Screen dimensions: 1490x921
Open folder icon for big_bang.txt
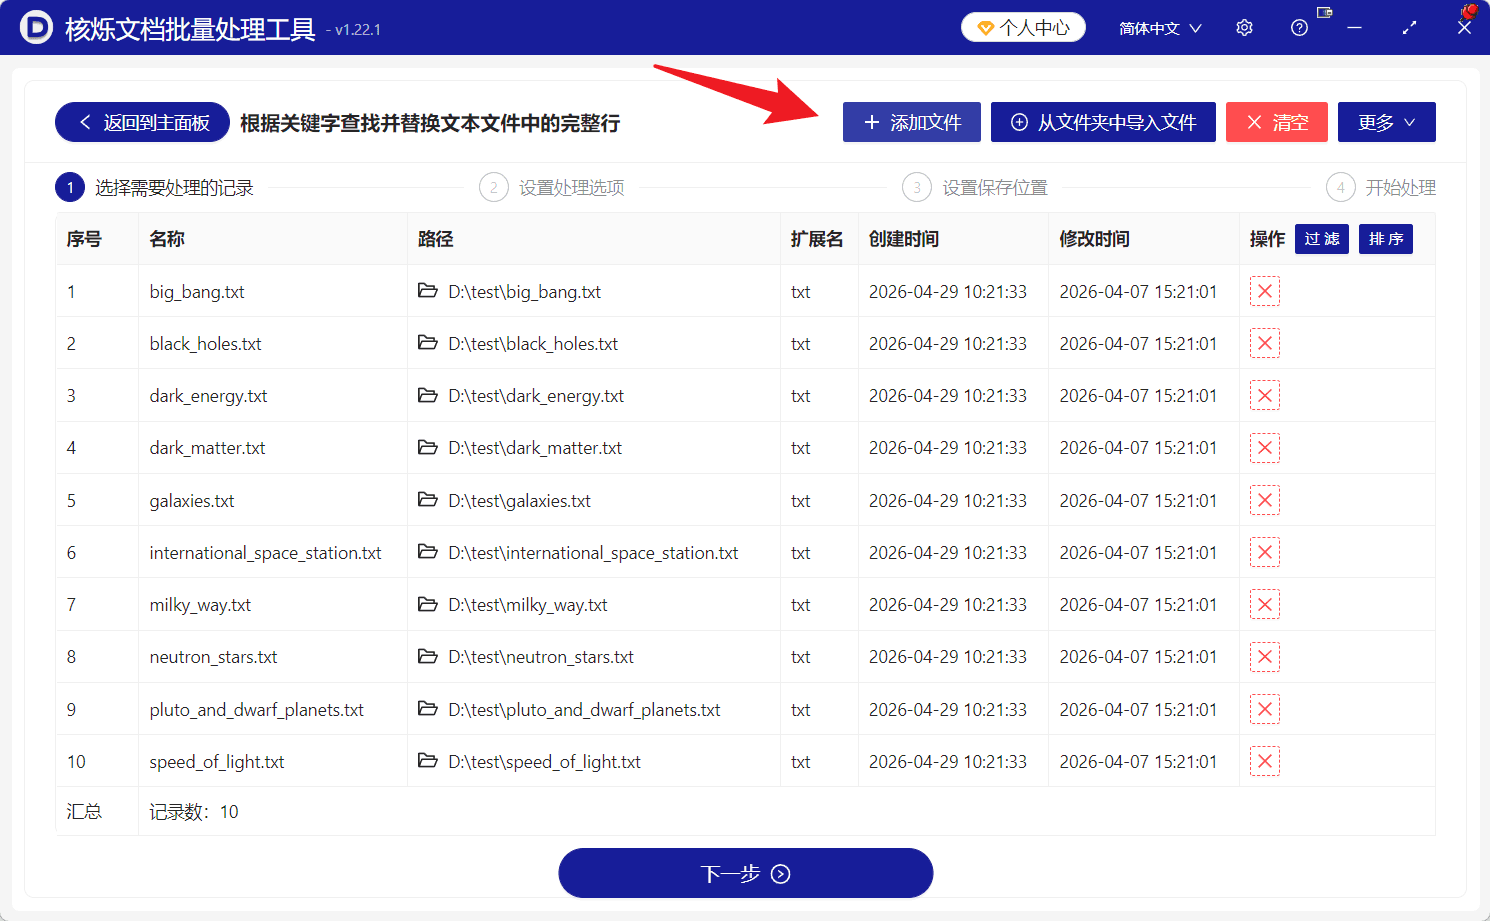pyautogui.click(x=428, y=291)
